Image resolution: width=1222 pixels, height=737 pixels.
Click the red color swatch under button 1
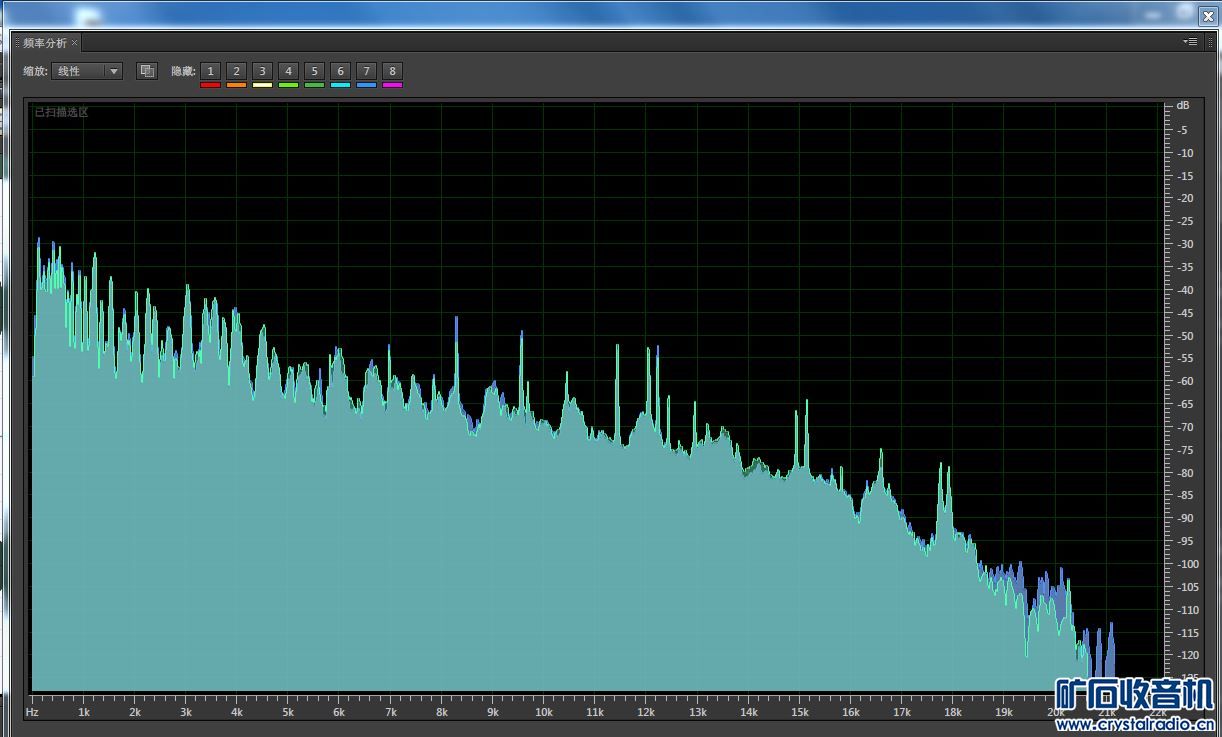coord(210,85)
